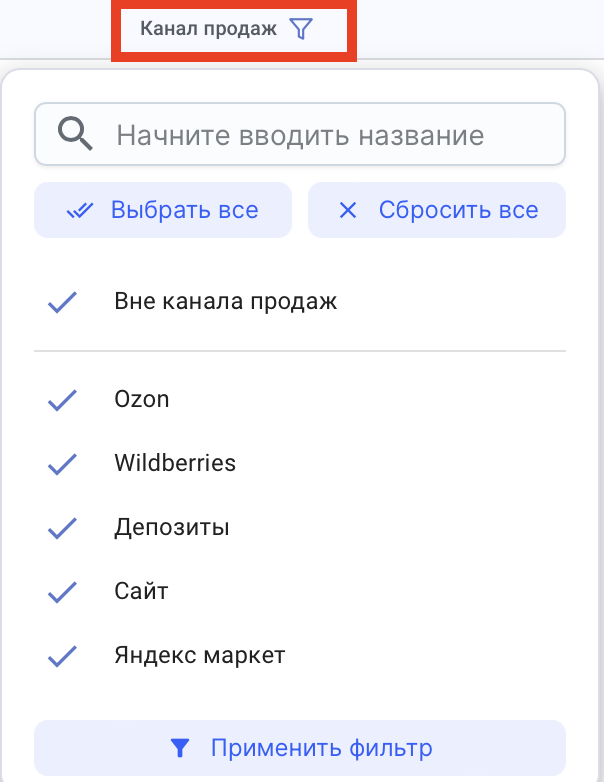This screenshot has height=782, width=604.
Task: Uncheck the Wildberries checkmark
Action: coord(62,464)
